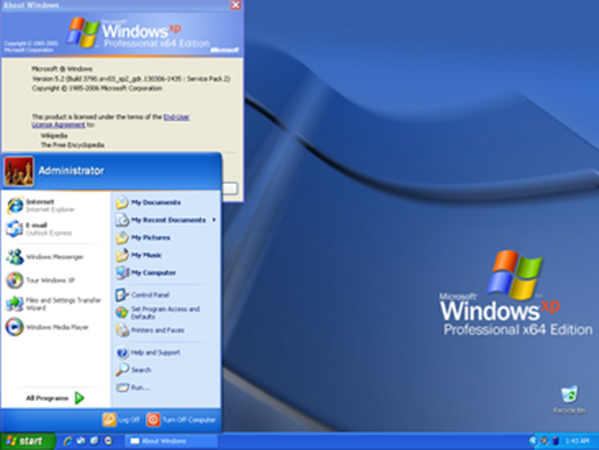Open Control Panel
599x450 pixels.
[167, 295]
